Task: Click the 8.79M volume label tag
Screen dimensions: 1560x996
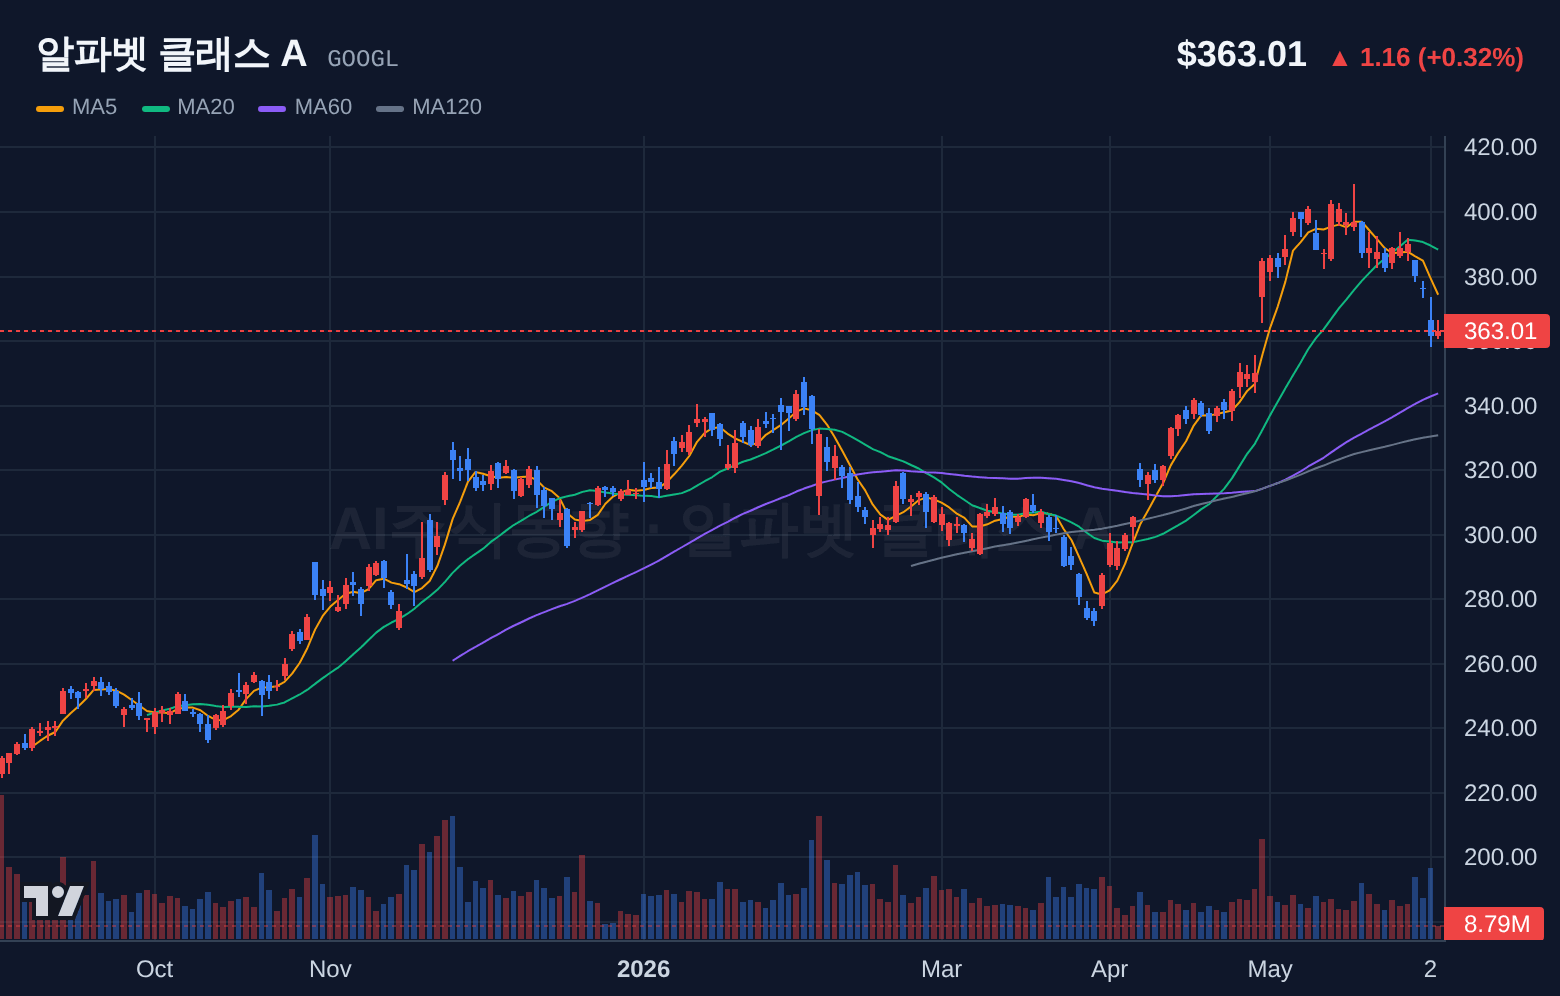Action: tap(1496, 924)
